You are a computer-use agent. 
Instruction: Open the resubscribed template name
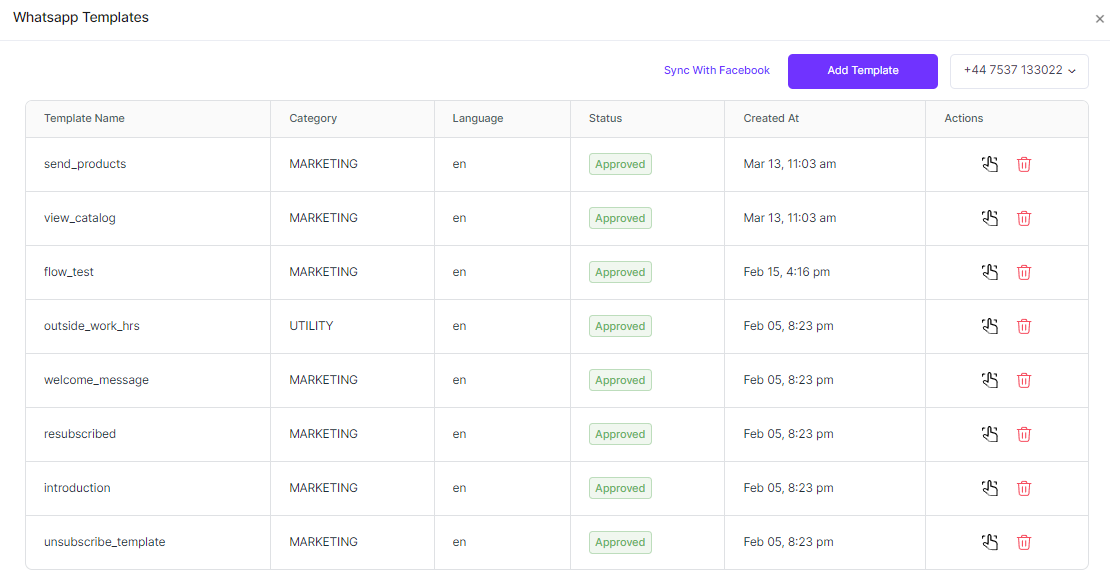[78, 434]
